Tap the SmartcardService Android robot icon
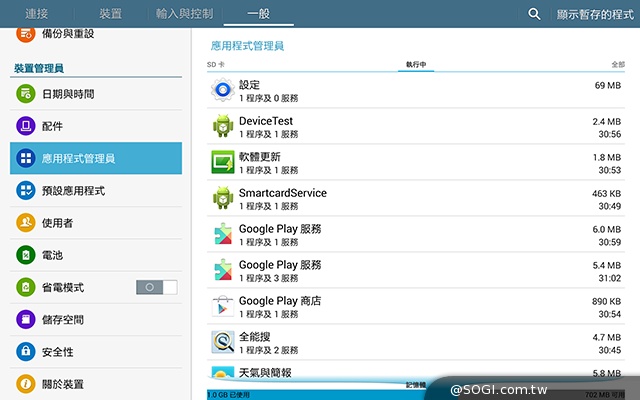This screenshot has width=640, height=400. pos(223,198)
